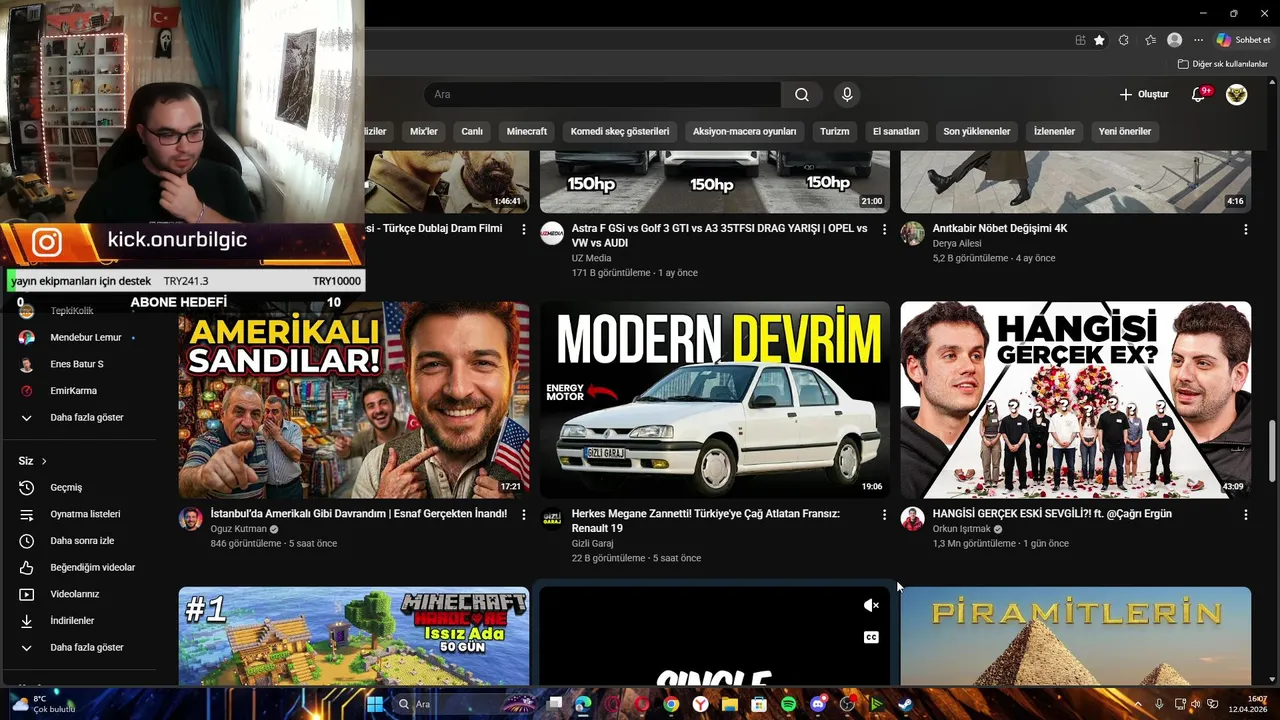
Task: Open Steam from the taskbar
Action: click(905, 704)
